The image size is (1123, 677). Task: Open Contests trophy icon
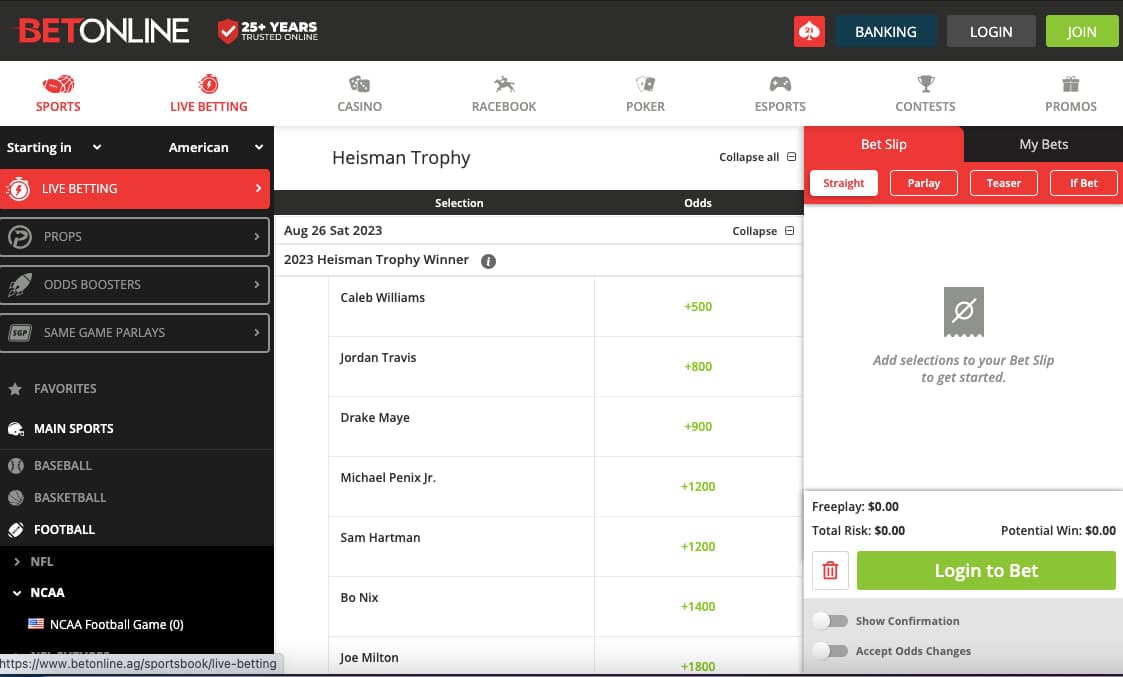click(925, 85)
